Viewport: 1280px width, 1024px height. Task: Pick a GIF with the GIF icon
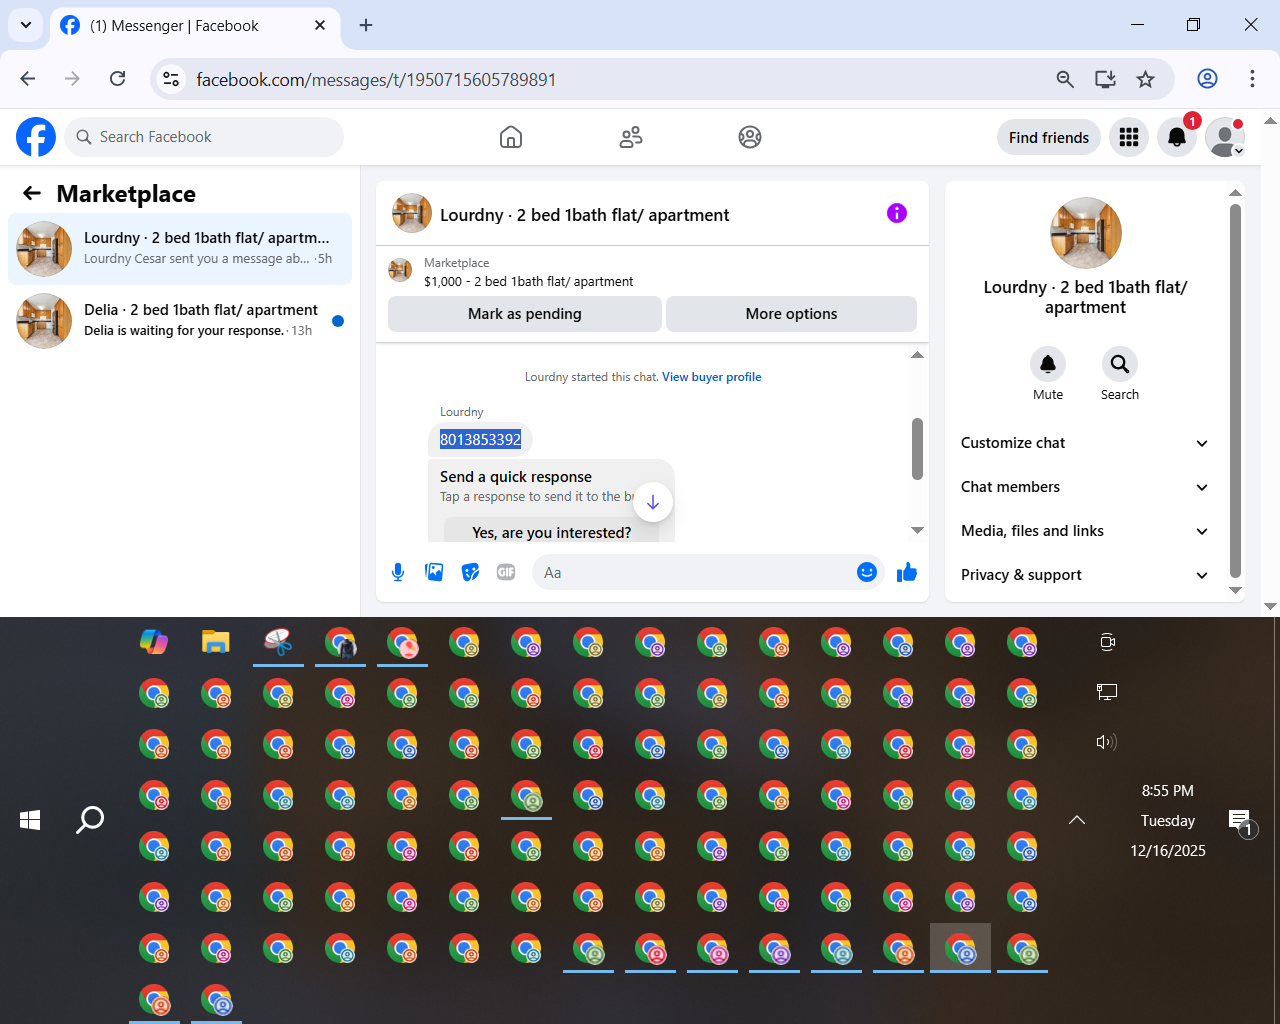pos(506,572)
